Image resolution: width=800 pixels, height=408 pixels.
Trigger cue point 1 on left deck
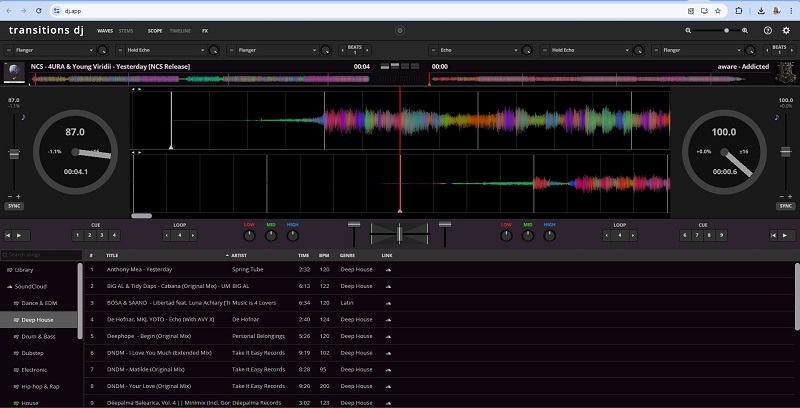point(78,235)
